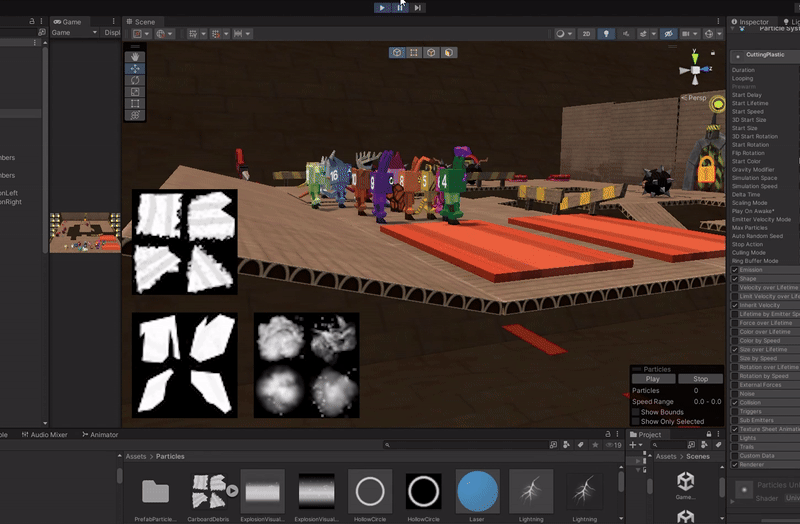Click Persp projection label
This screenshot has height=524, width=800.
697,97
